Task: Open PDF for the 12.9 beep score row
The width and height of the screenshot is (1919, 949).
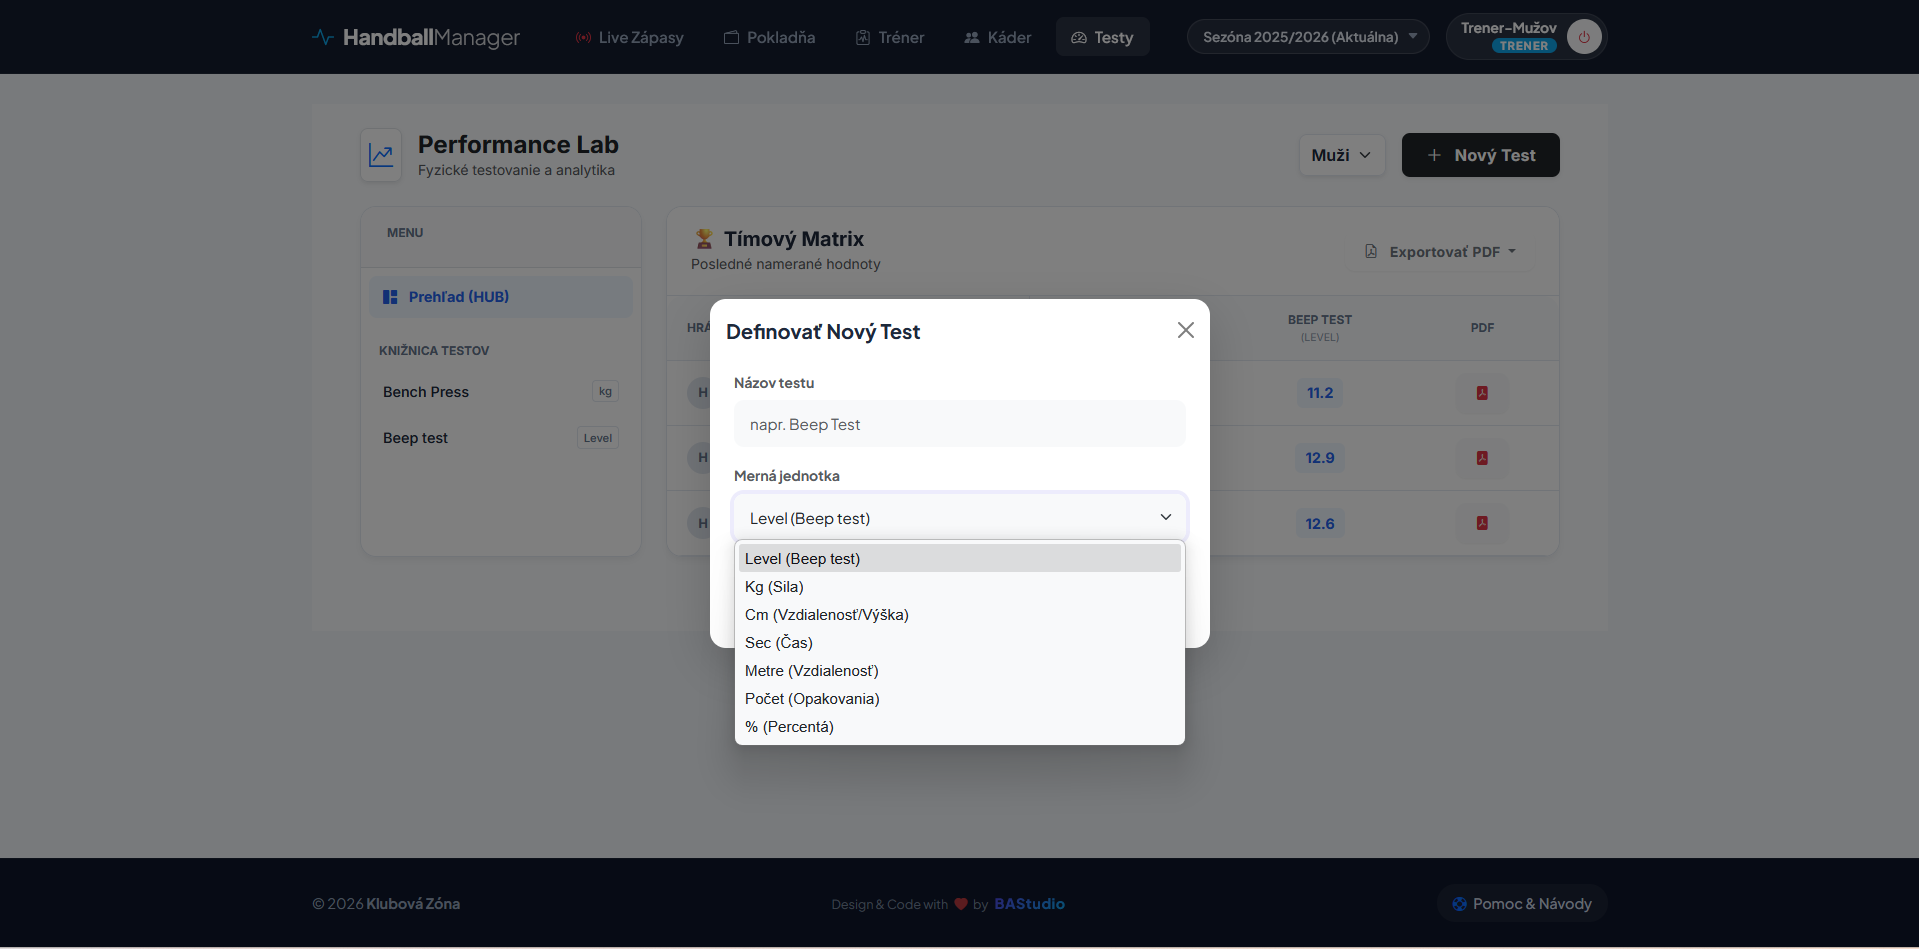Action: pos(1482,458)
